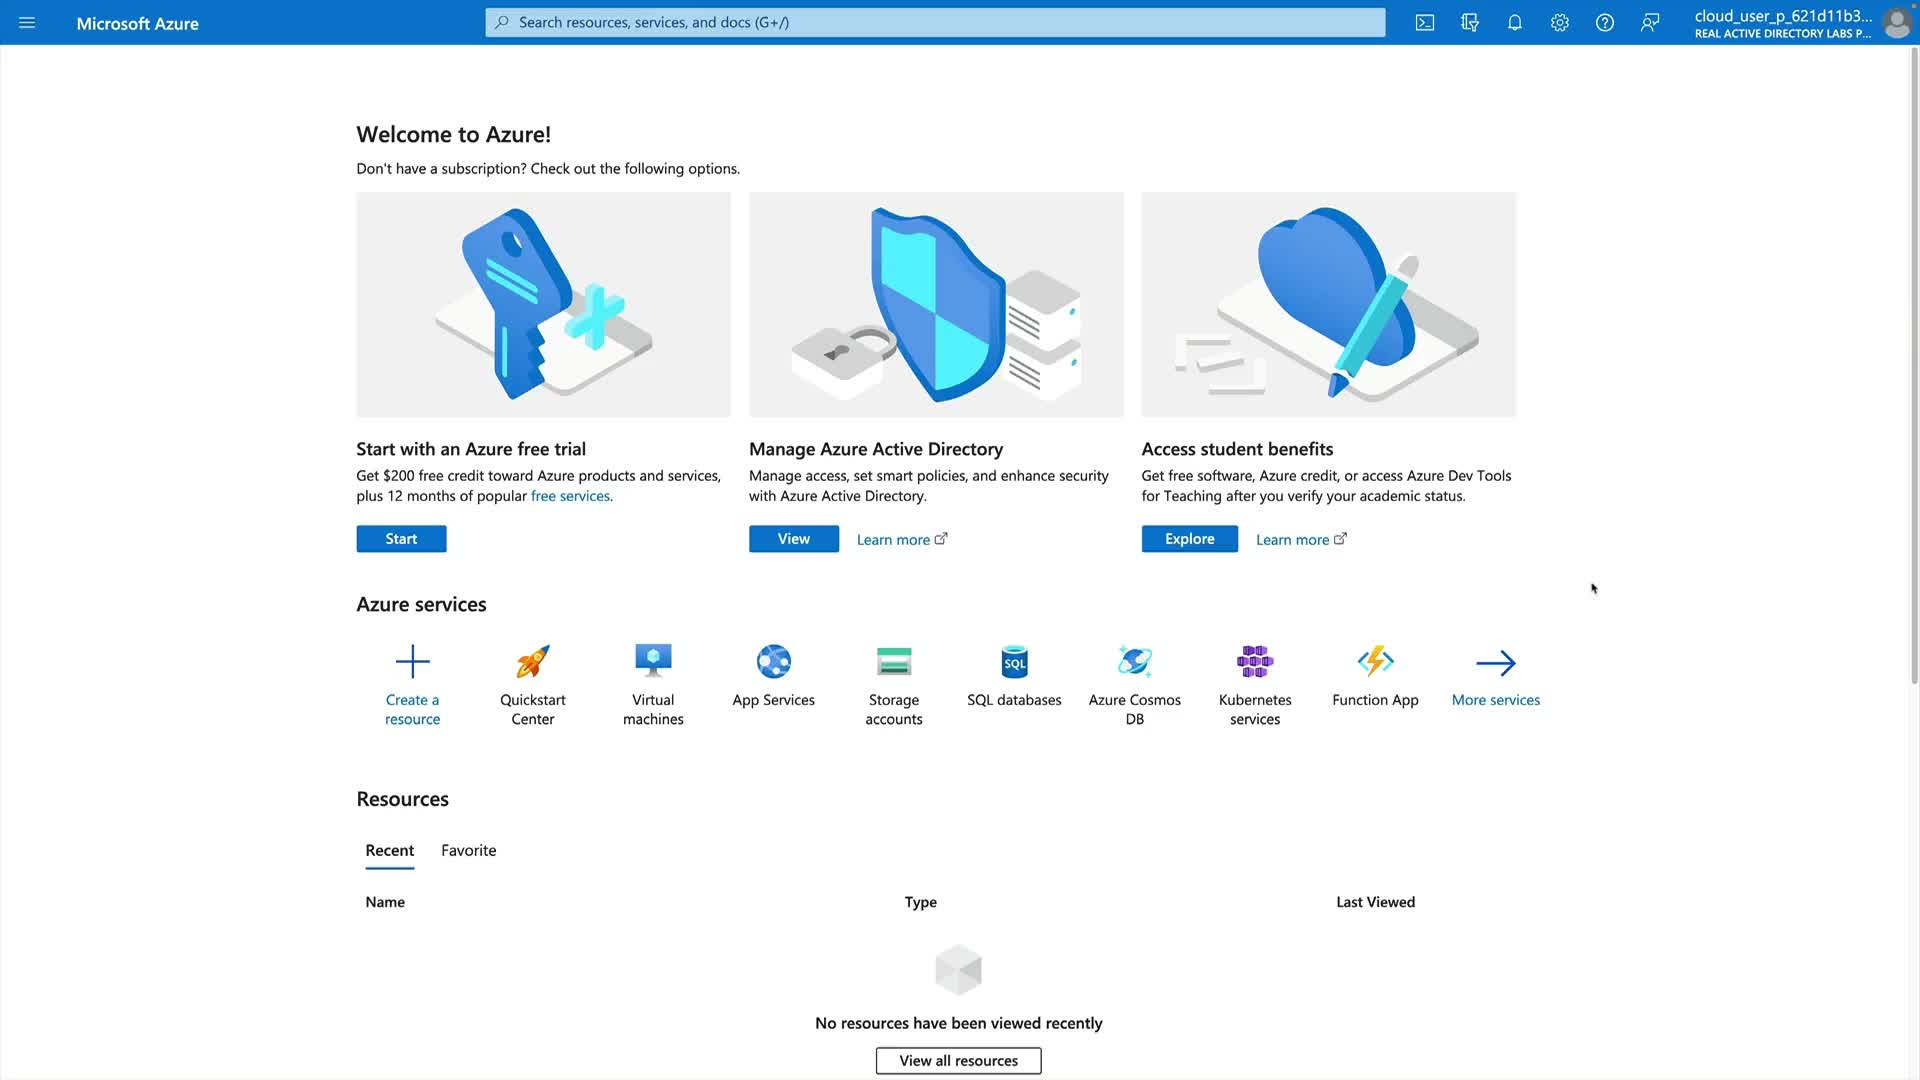The height and width of the screenshot is (1080, 1920).
Task: Select the Recent resources tab
Action: click(x=389, y=850)
